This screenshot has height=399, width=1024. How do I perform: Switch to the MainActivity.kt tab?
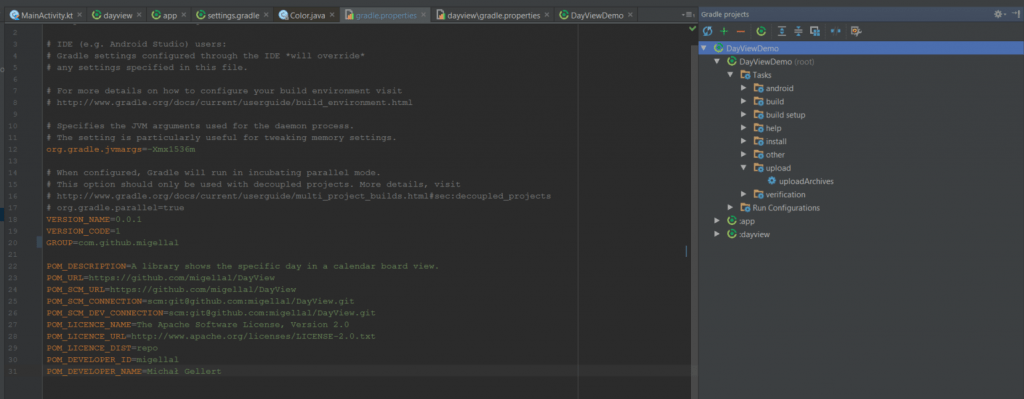point(42,15)
